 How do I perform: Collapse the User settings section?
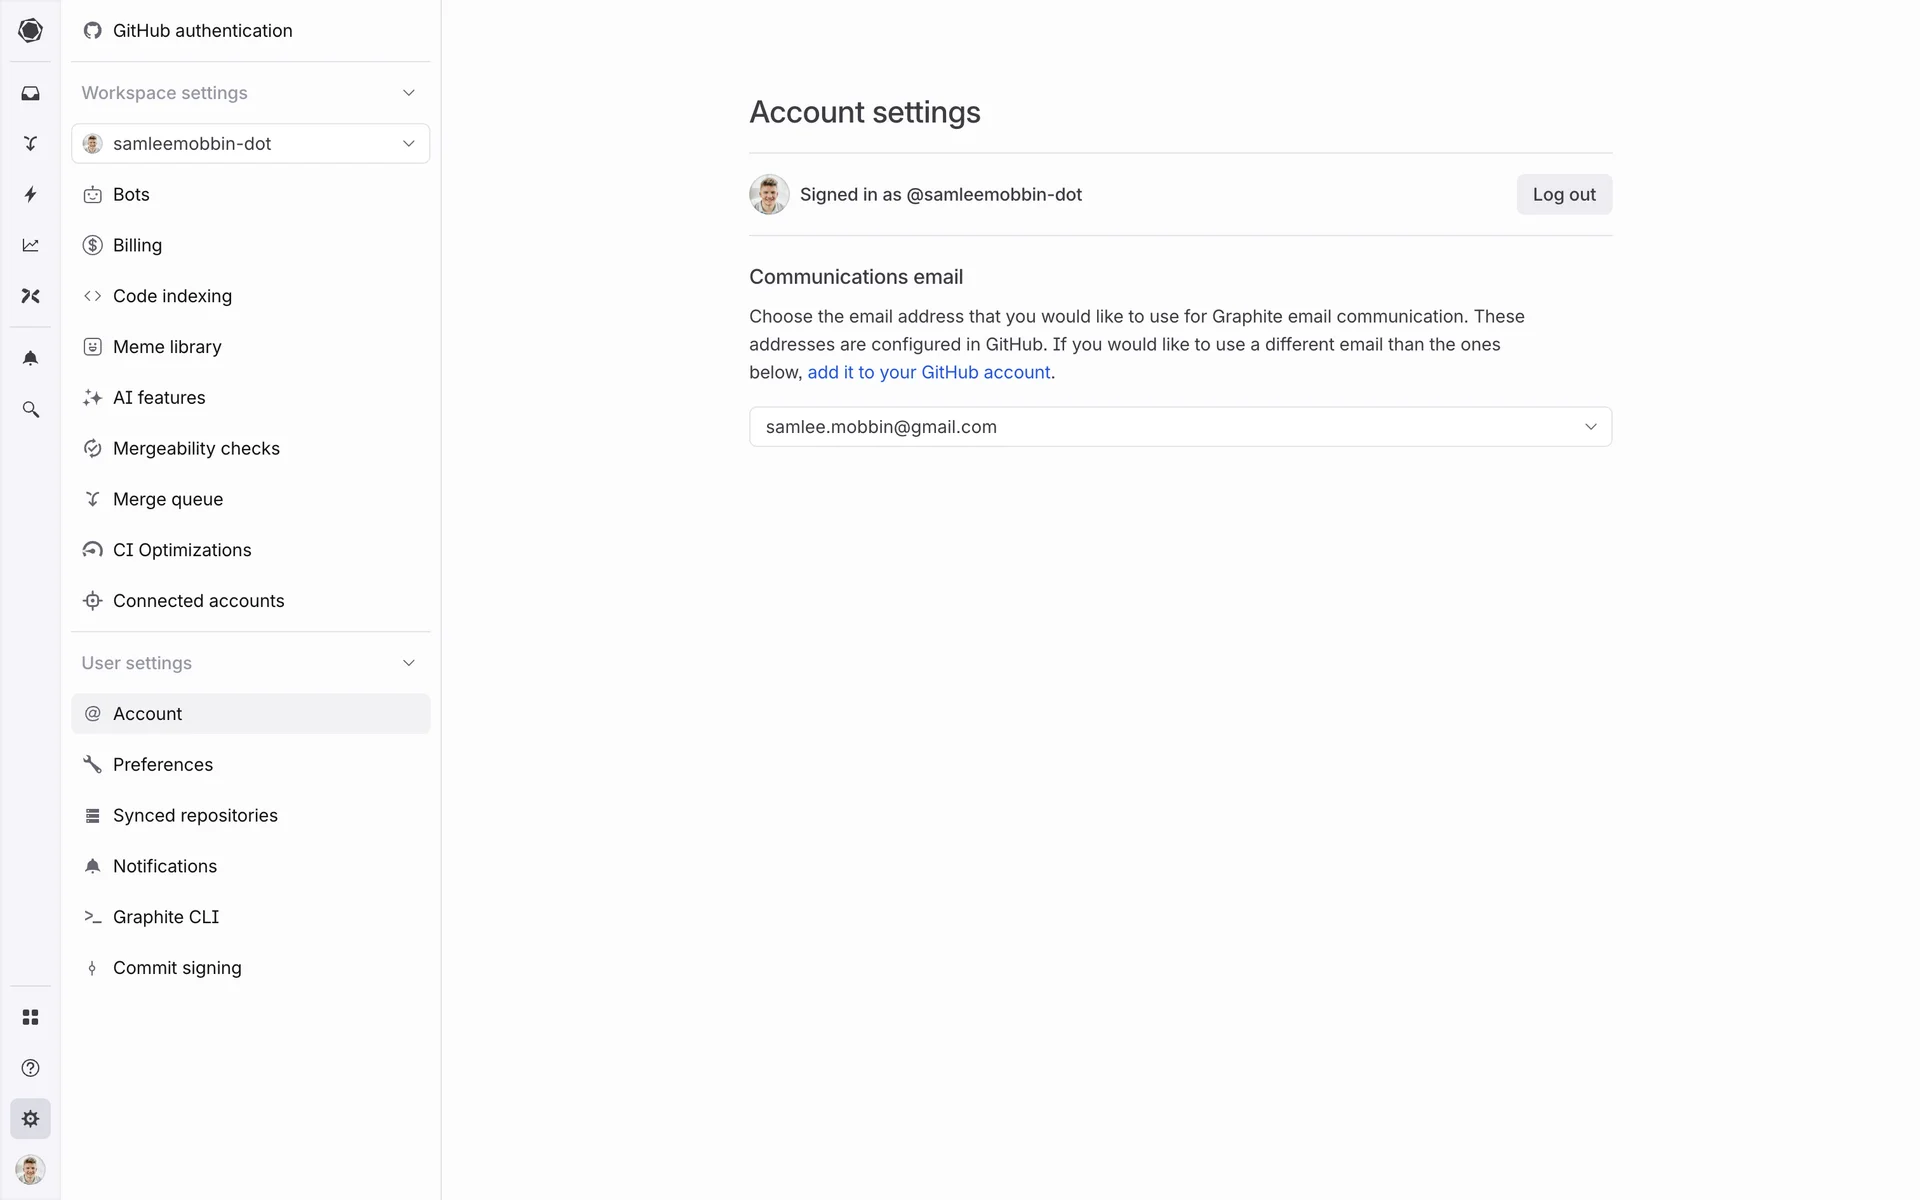tap(408, 663)
